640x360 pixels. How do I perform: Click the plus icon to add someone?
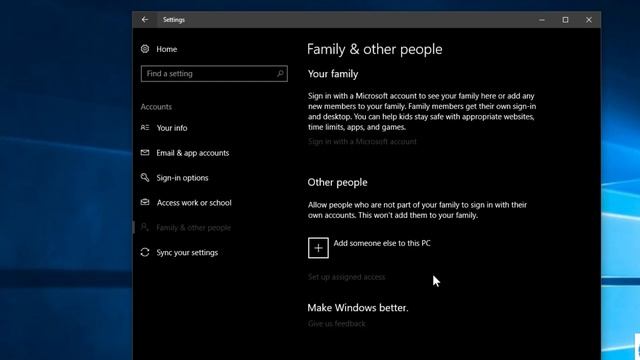(x=318, y=248)
